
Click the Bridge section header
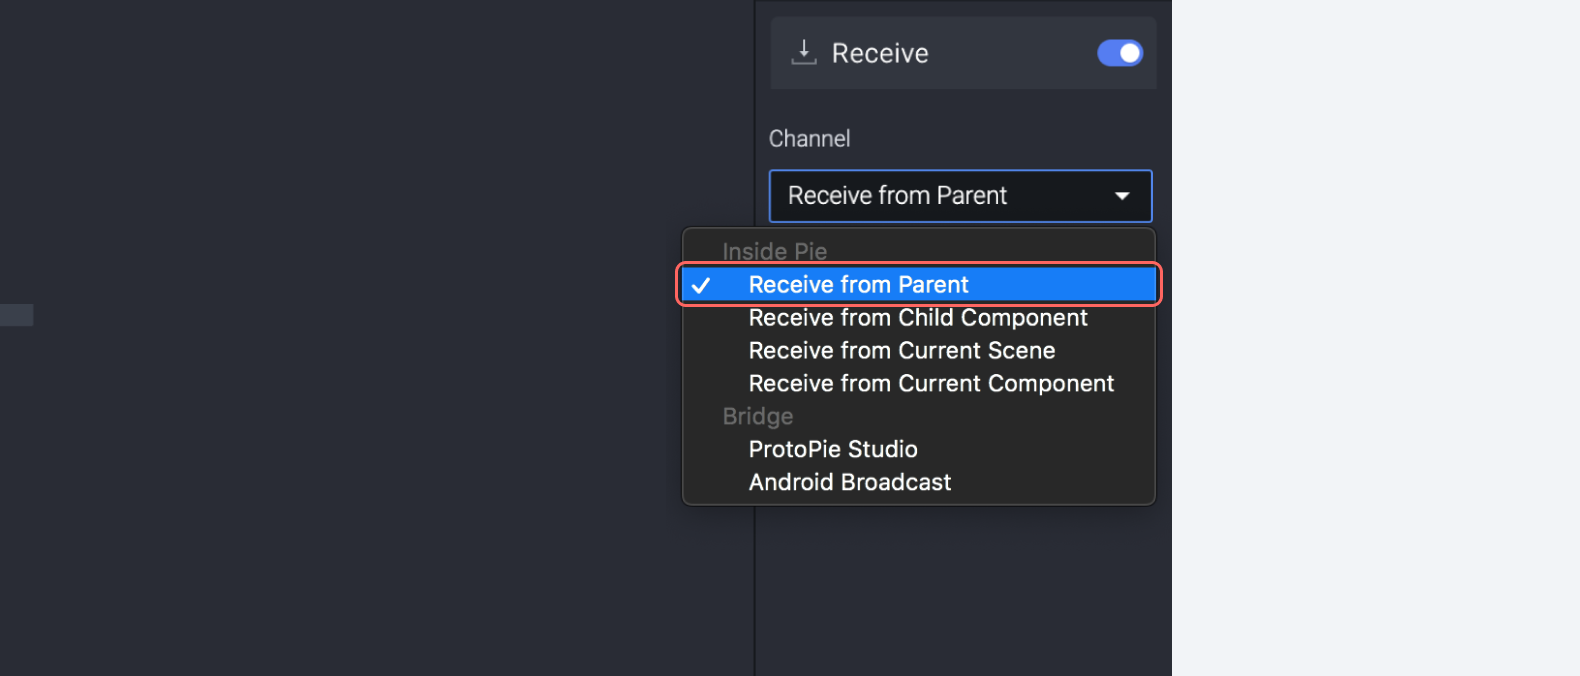[757, 416]
